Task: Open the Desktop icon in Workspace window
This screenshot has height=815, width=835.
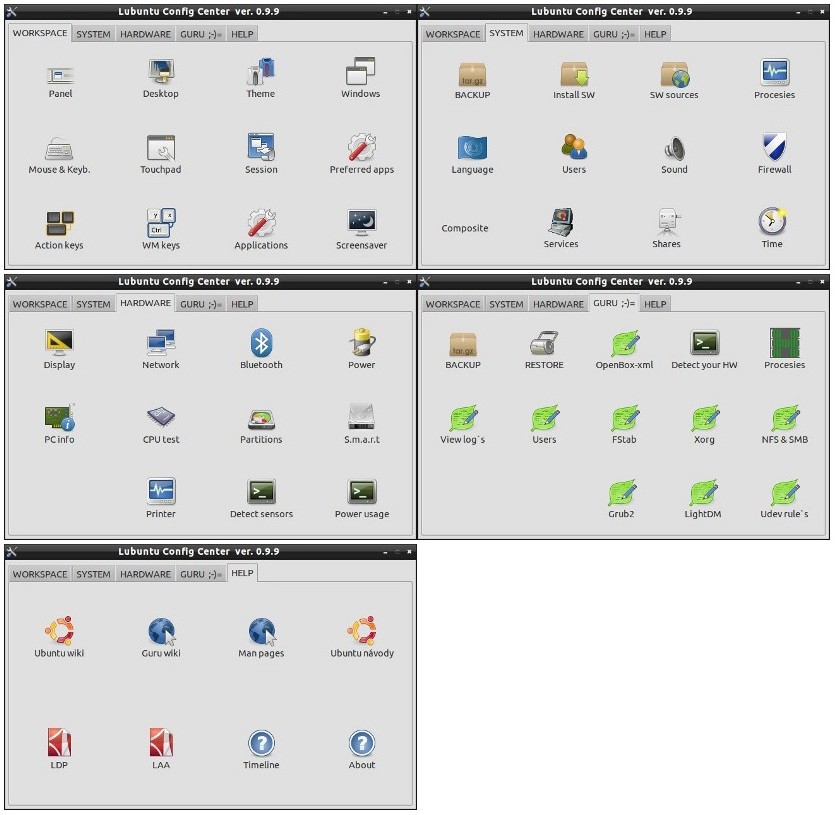Action: [x=161, y=72]
